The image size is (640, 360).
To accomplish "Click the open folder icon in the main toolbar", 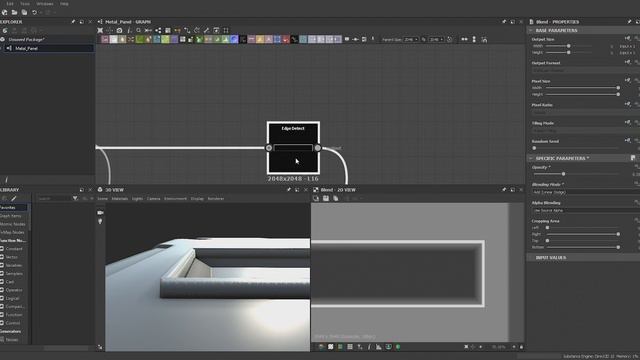I will coord(14,13).
